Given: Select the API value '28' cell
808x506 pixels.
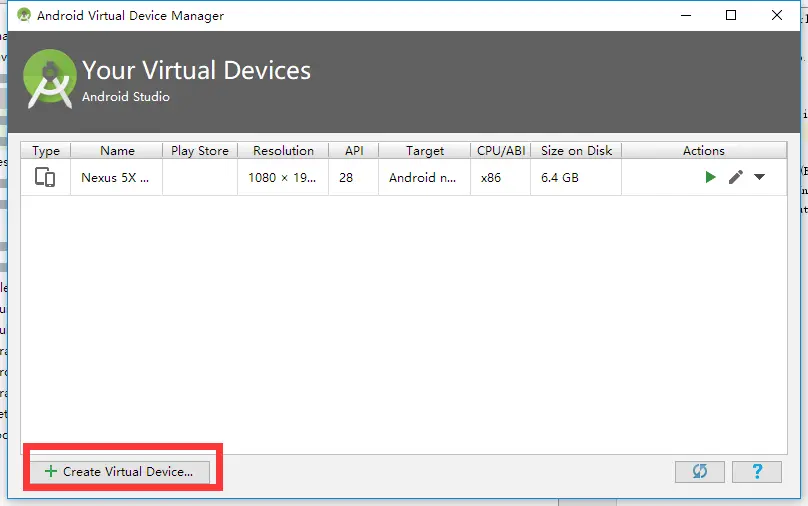Looking at the screenshot, I should 354,177.
